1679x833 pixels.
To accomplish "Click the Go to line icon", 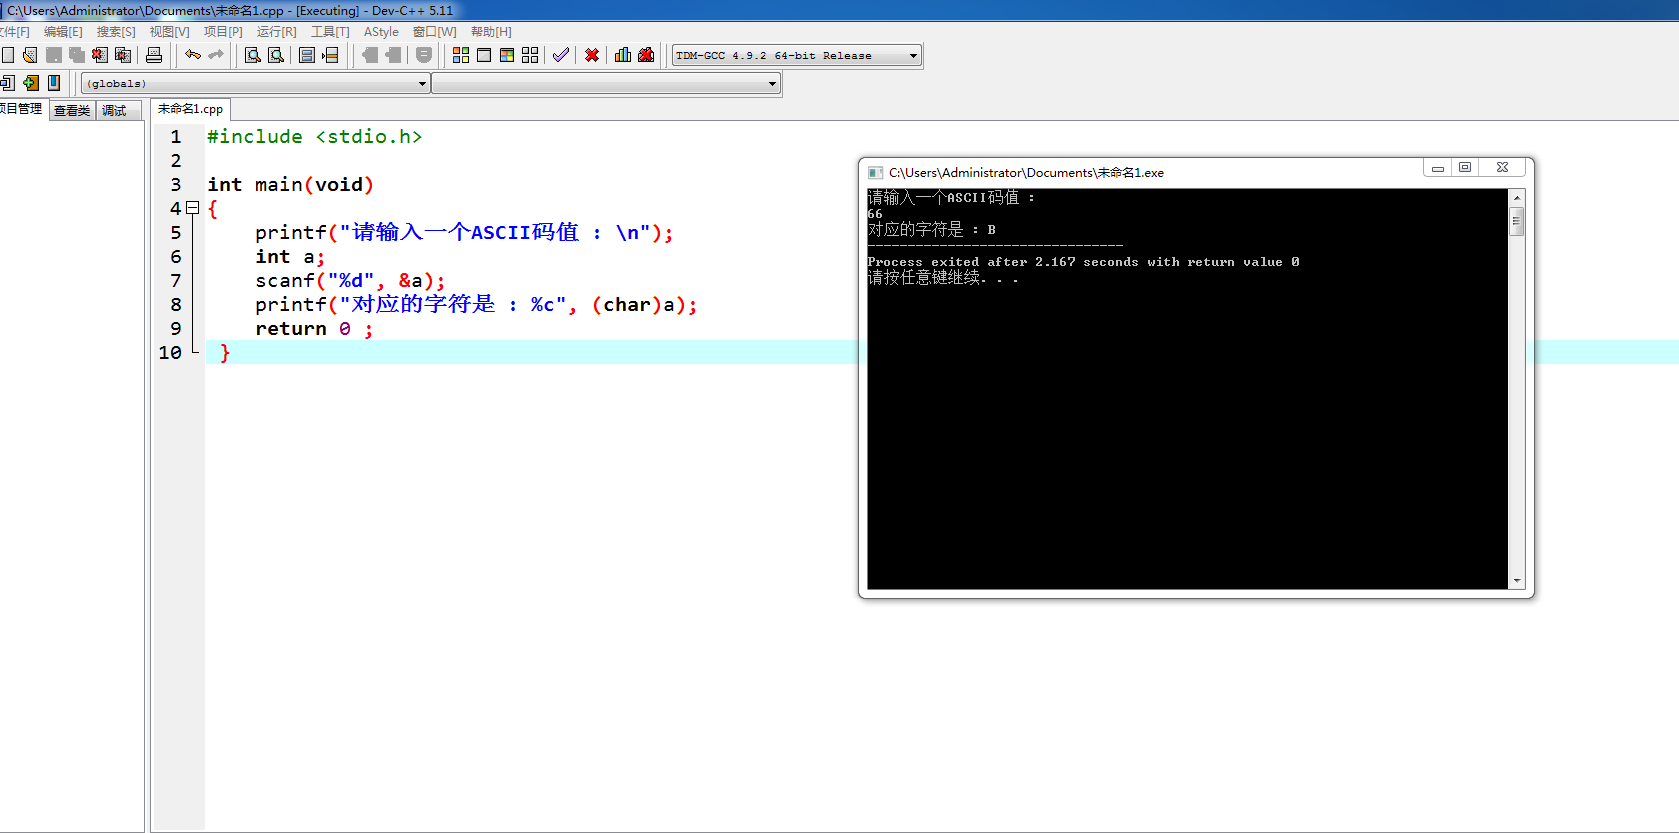I will click(330, 55).
